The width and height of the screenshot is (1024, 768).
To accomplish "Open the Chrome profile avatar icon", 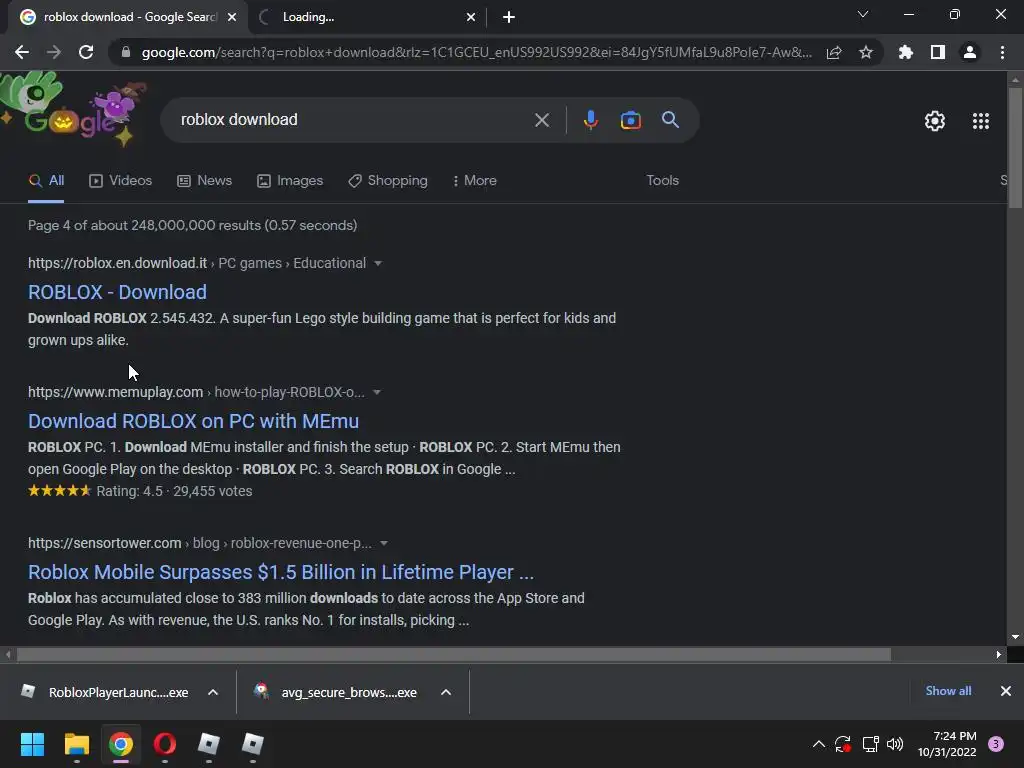I will 970,52.
